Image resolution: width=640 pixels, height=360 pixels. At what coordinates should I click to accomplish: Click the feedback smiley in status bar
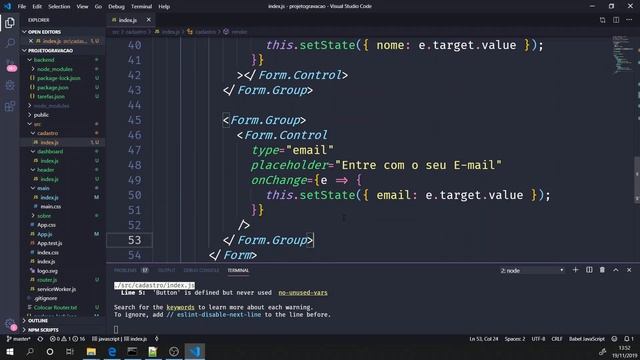click(x=614, y=339)
